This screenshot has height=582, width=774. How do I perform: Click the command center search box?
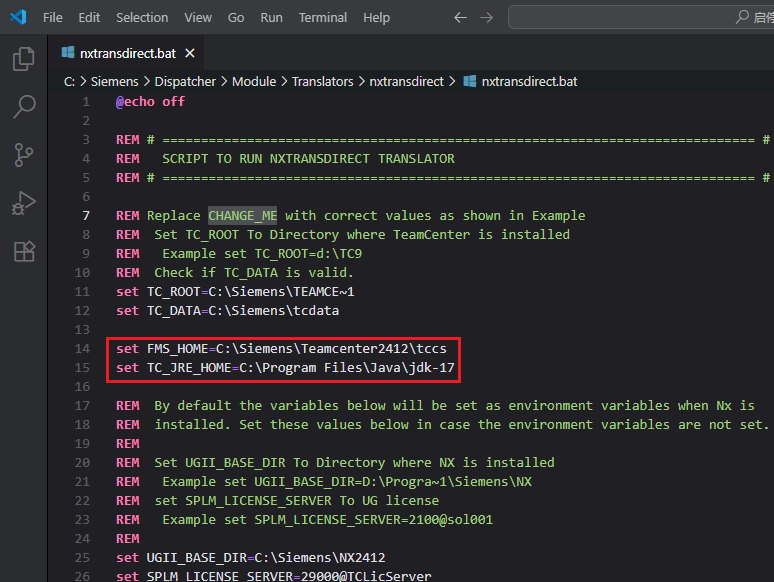pos(640,17)
